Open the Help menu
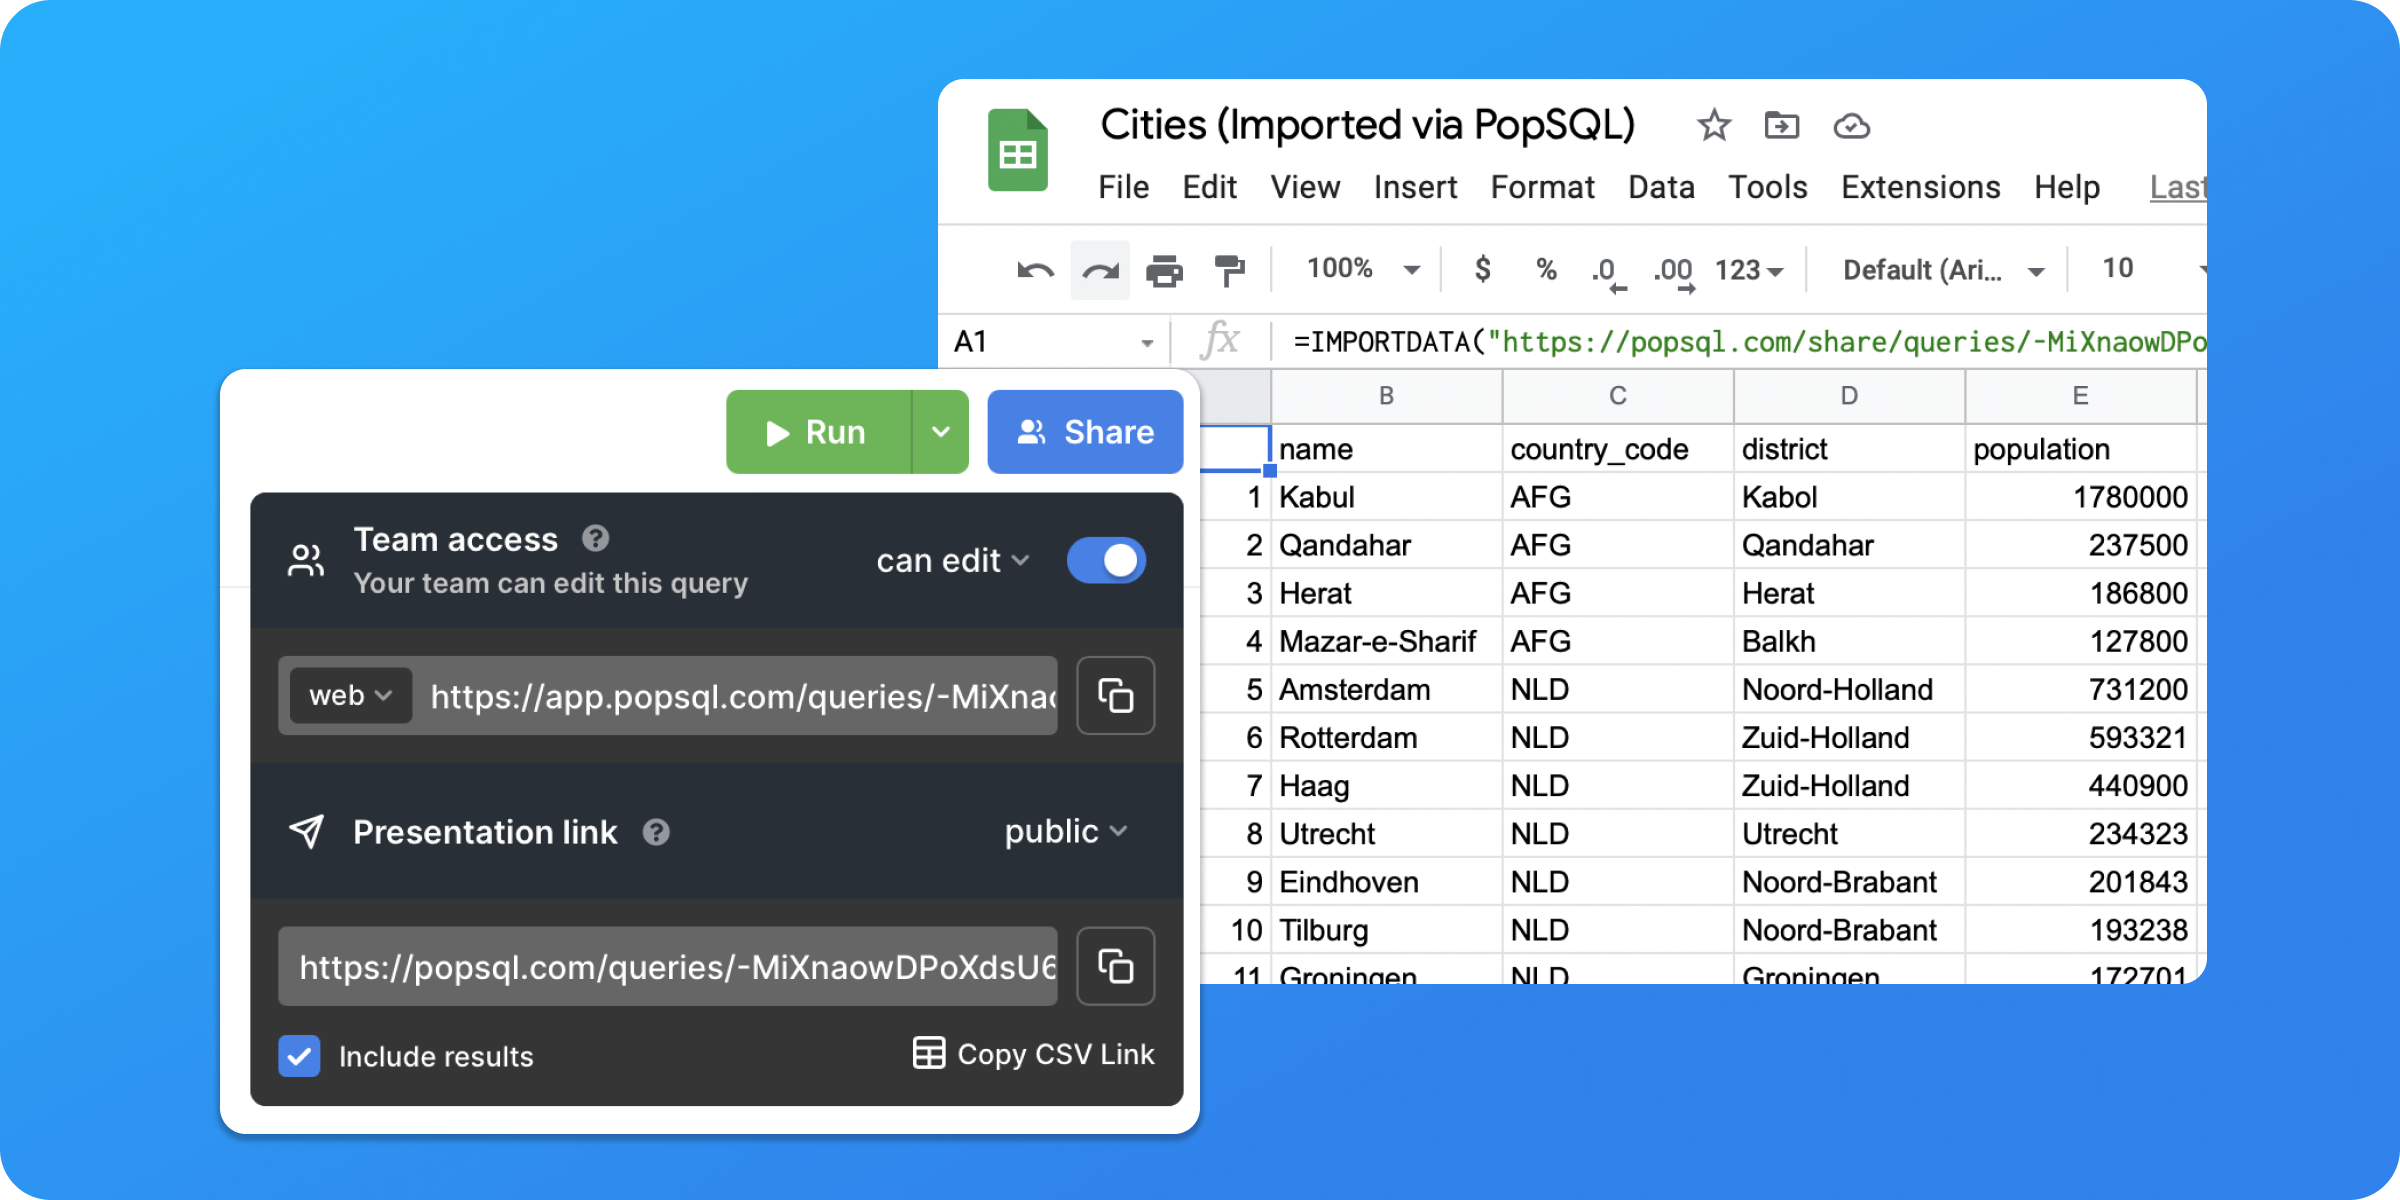This screenshot has width=2400, height=1200. 2067,187
